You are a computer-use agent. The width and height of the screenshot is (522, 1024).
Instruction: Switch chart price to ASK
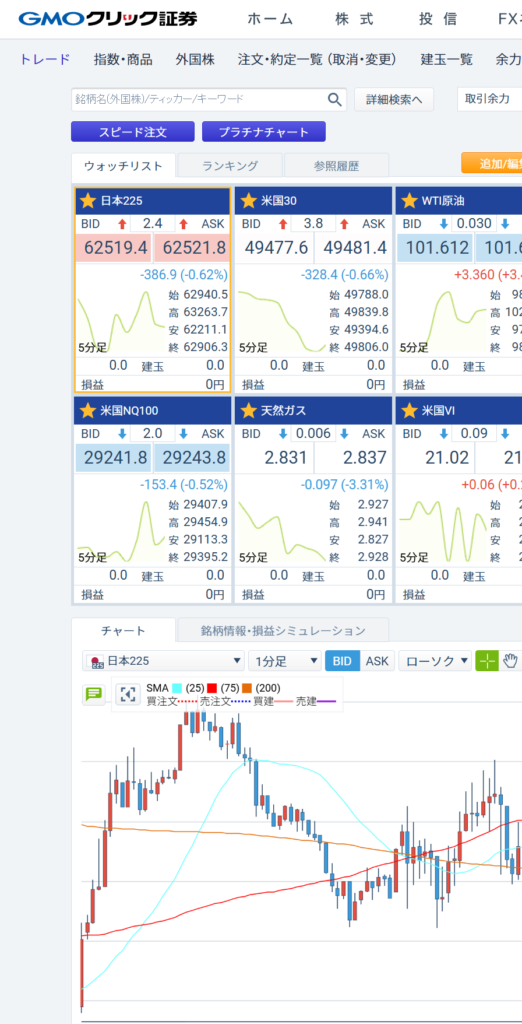coord(377,660)
